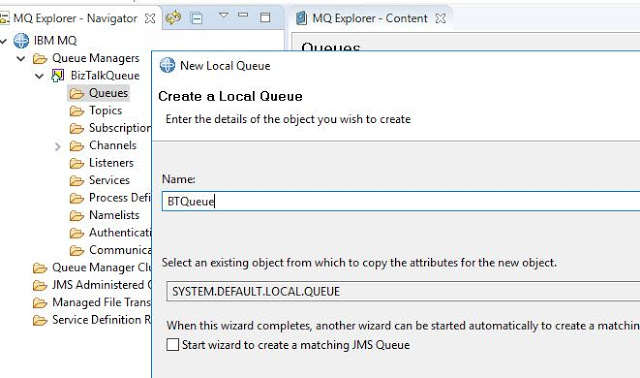Click the Managed File Transfer folder icon
640x378 pixels.
tap(40, 303)
